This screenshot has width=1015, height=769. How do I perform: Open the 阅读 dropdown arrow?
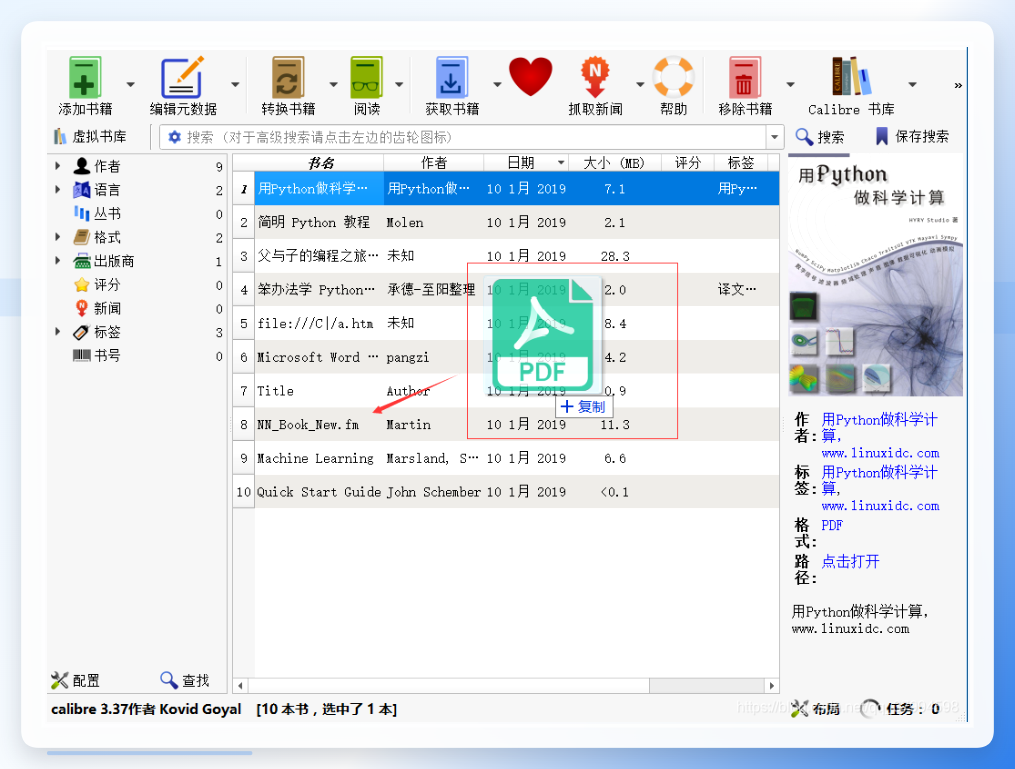tap(399, 85)
